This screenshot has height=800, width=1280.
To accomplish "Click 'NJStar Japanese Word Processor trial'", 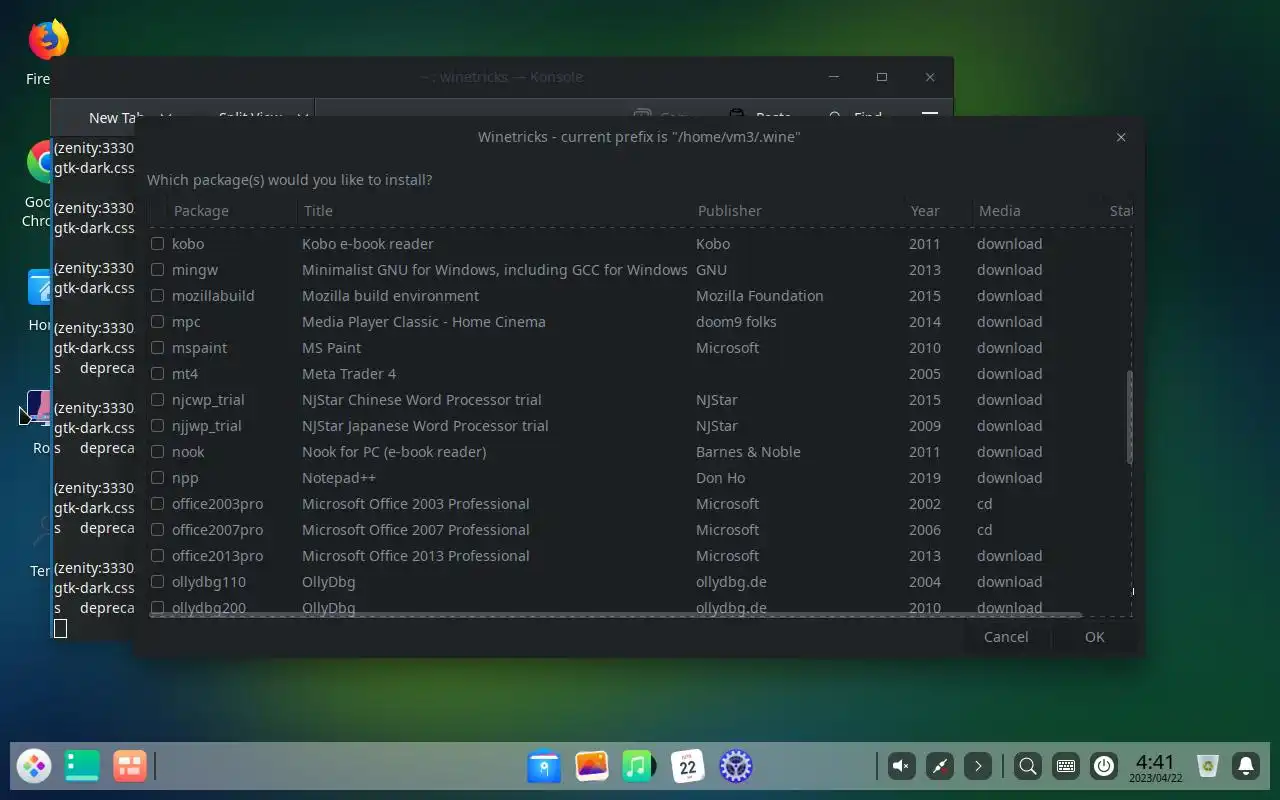I will pyautogui.click(x=425, y=426).
